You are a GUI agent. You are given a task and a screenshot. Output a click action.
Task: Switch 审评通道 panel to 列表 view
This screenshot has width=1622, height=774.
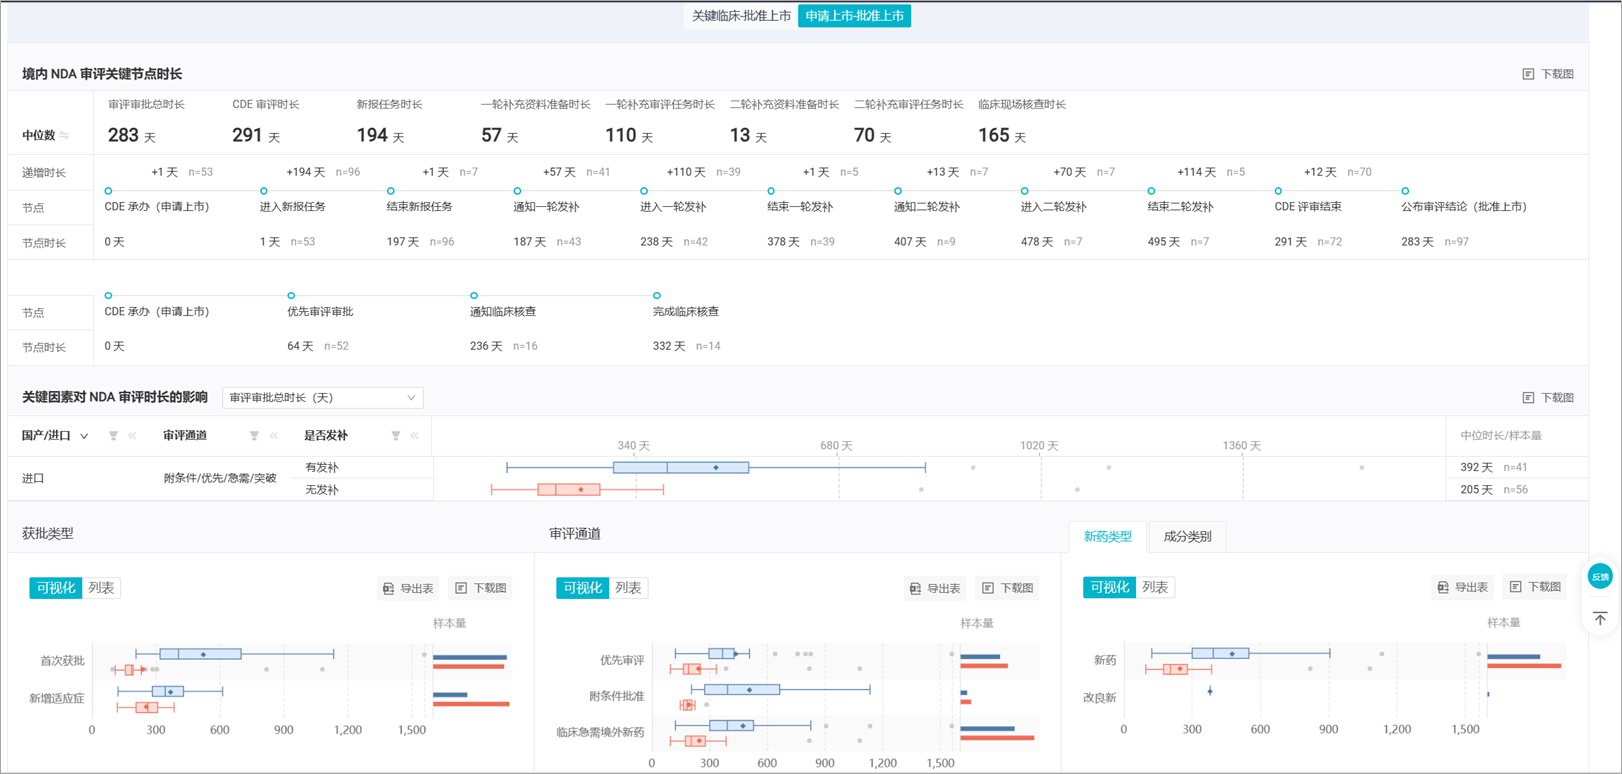pos(628,588)
